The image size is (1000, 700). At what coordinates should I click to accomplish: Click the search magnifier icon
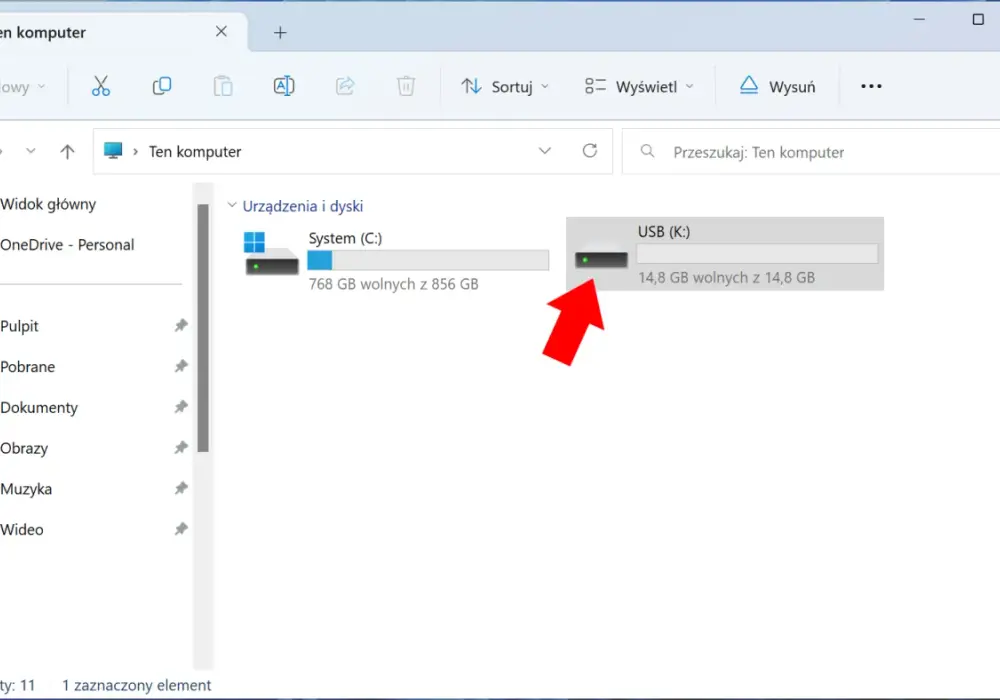click(x=647, y=152)
